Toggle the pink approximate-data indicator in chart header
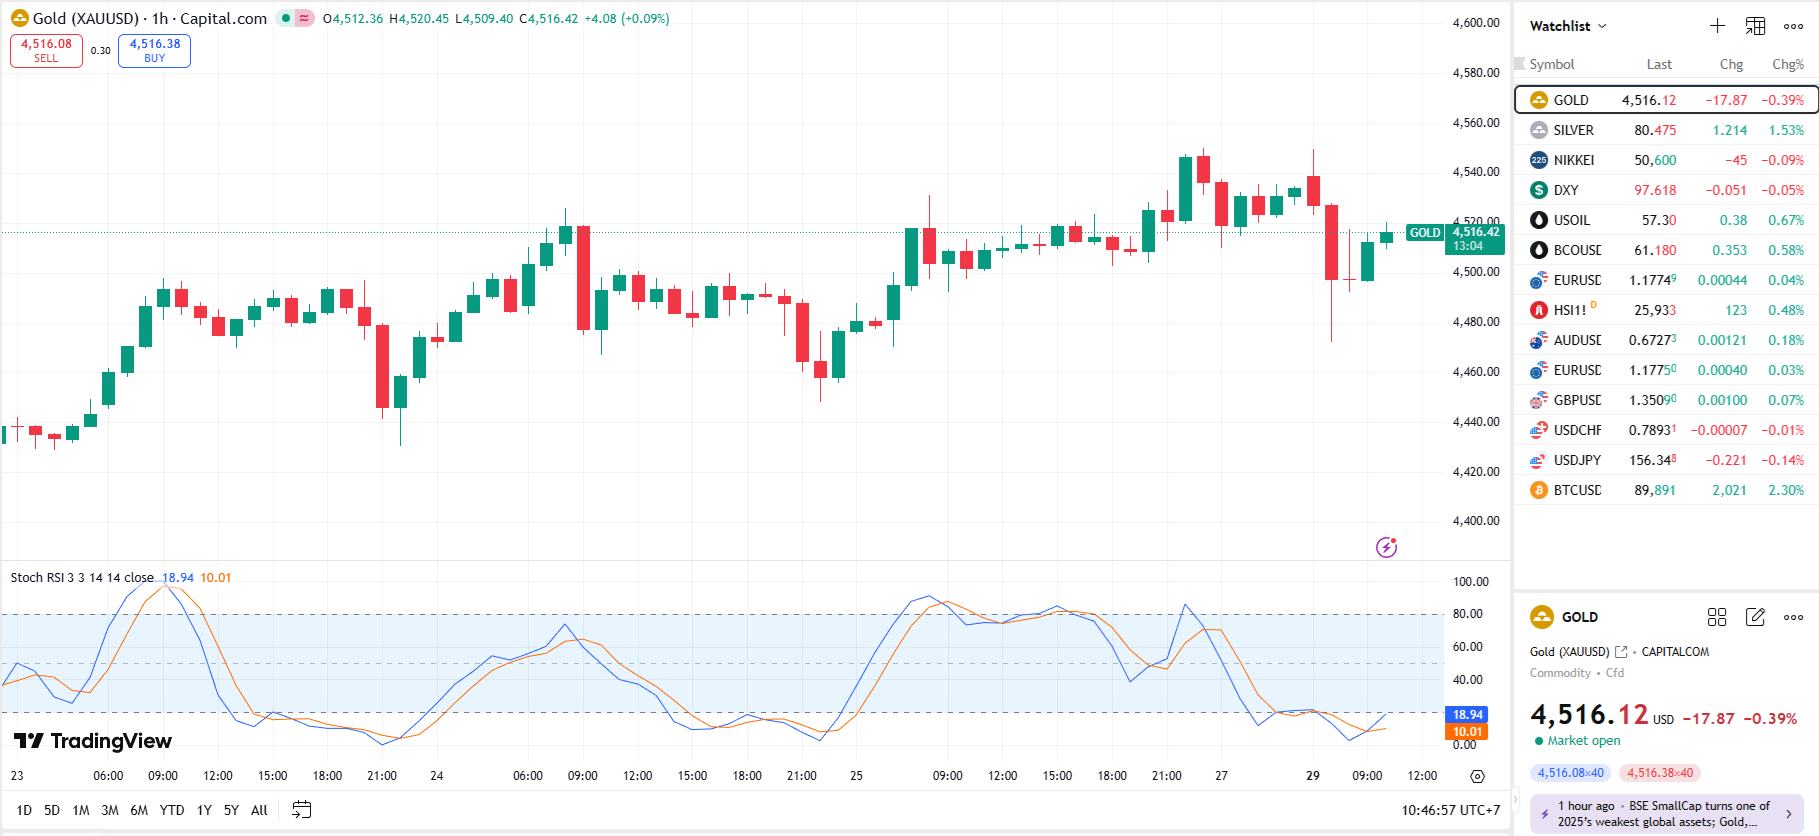The width and height of the screenshot is (1819, 836). tap(303, 18)
